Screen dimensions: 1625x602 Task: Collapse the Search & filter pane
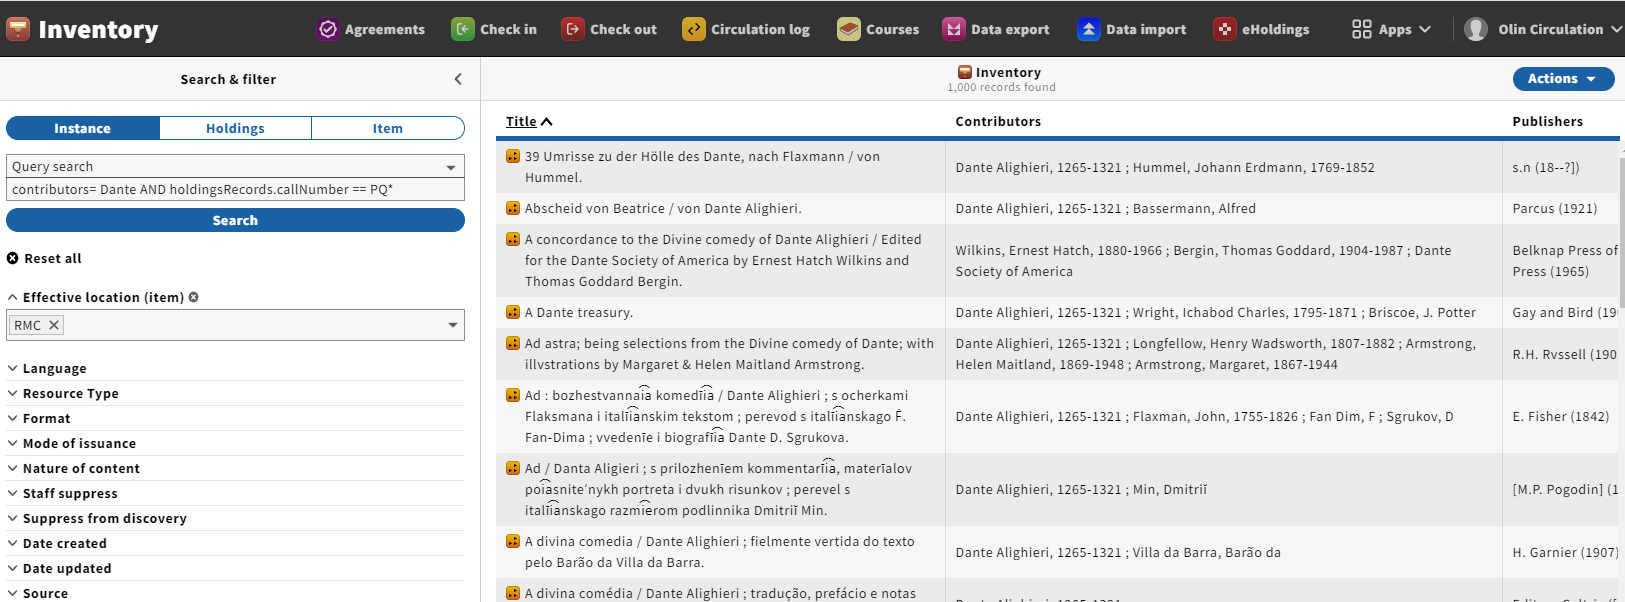[458, 79]
